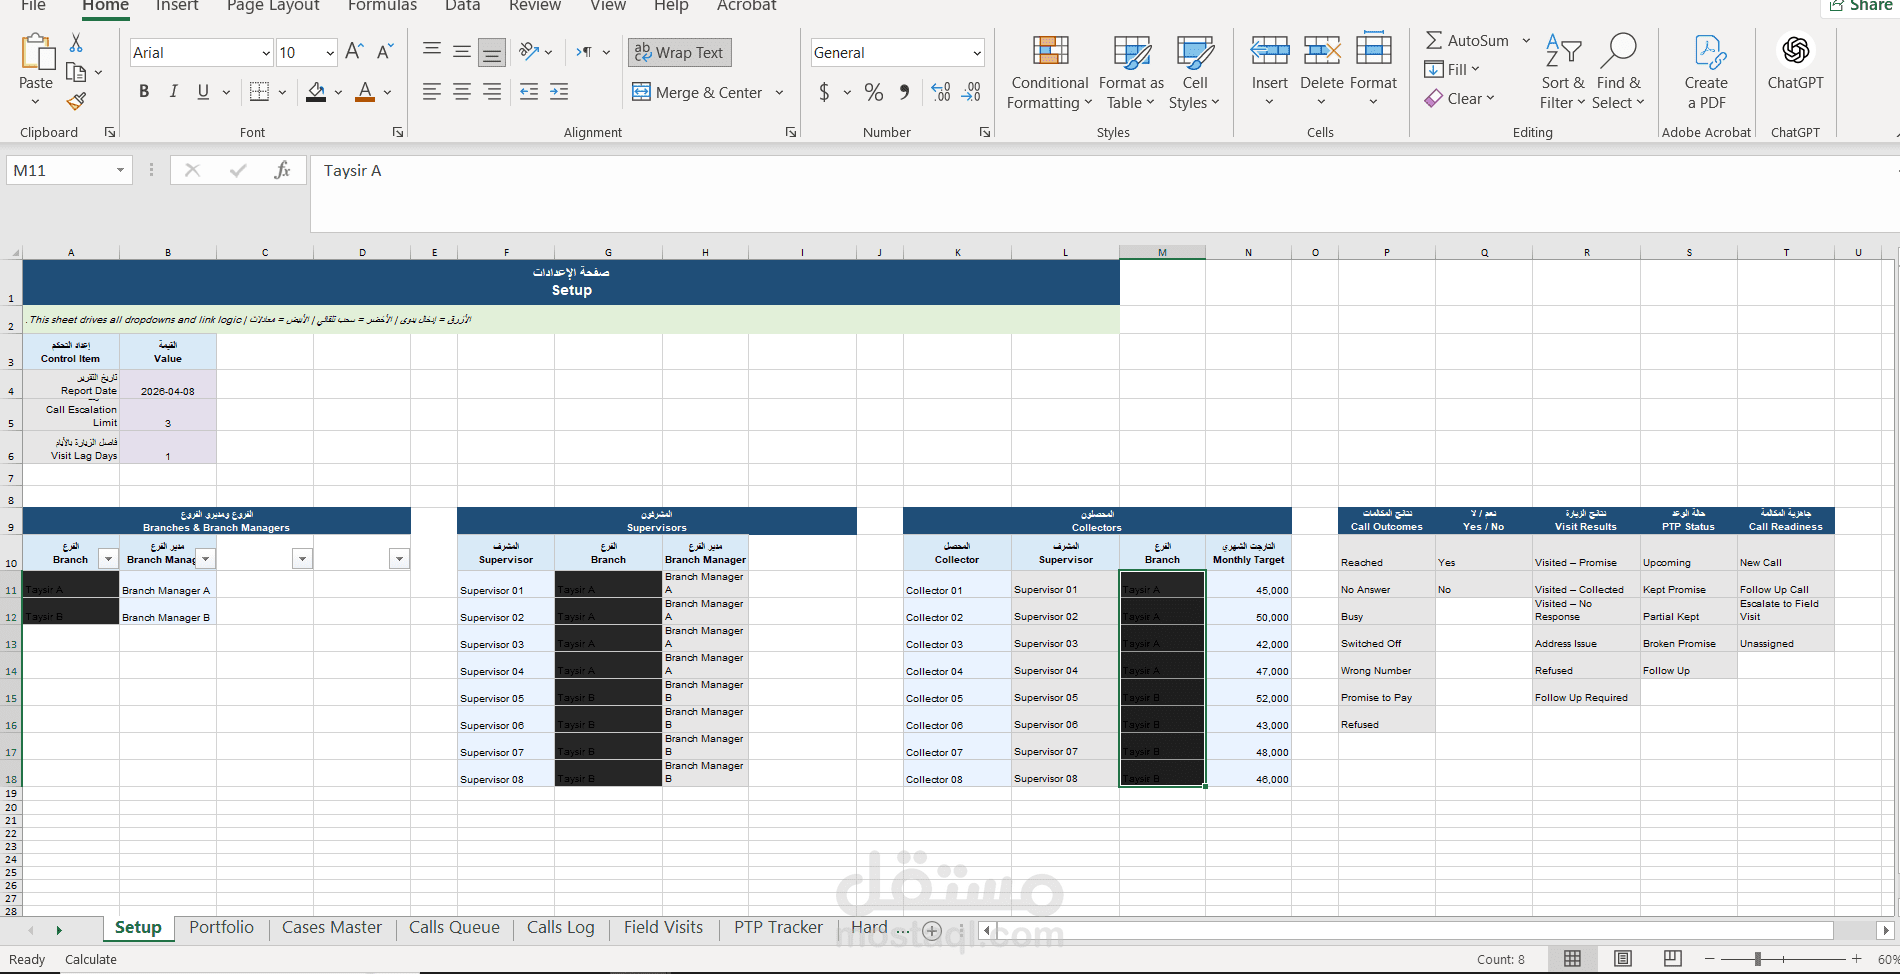Click the Insert Function fx icon

tap(282, 171)
